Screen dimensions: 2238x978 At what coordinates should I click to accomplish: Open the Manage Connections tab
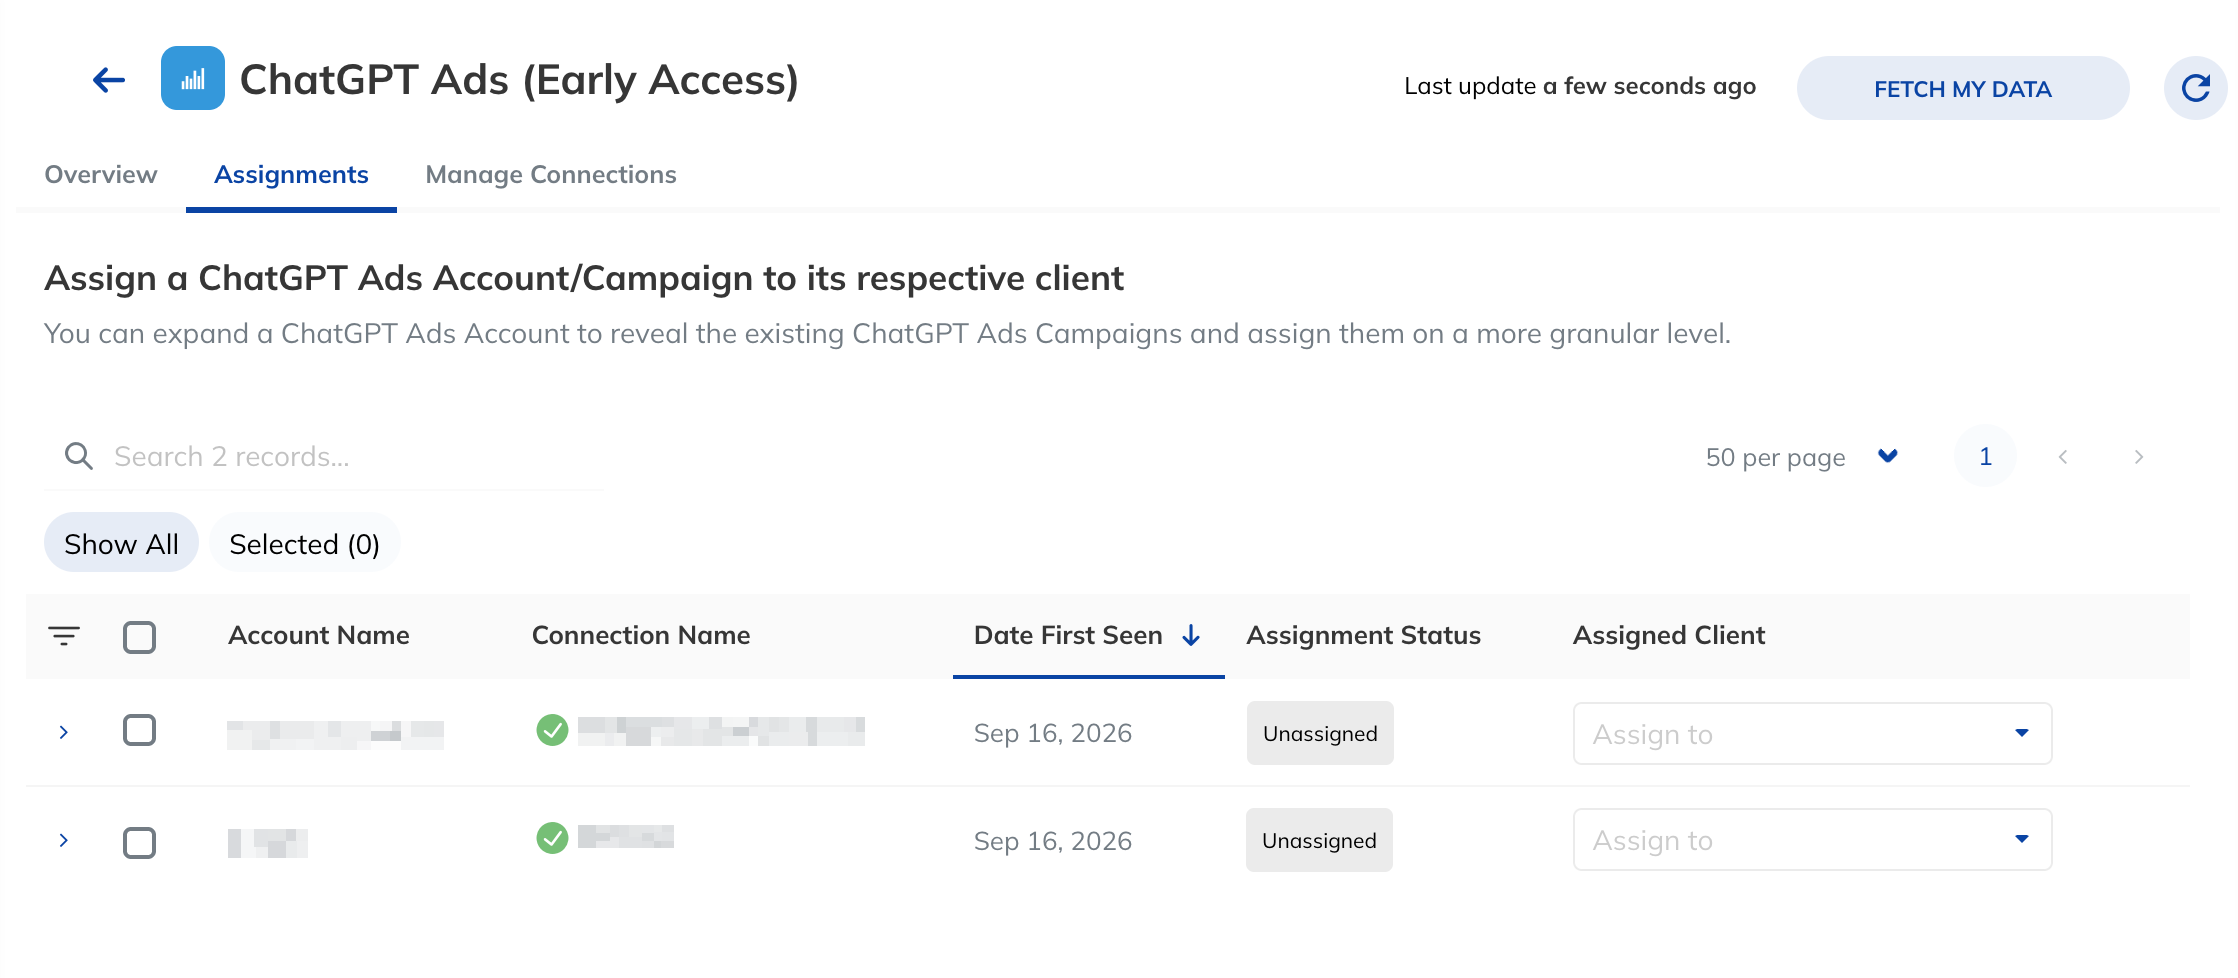(x=551, y=175)
